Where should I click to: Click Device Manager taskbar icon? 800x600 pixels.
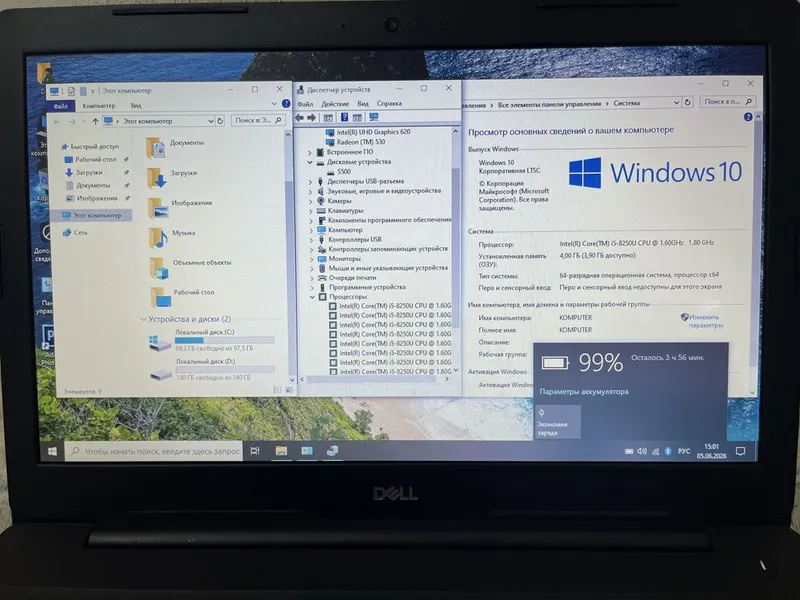[x=332, y=451]
